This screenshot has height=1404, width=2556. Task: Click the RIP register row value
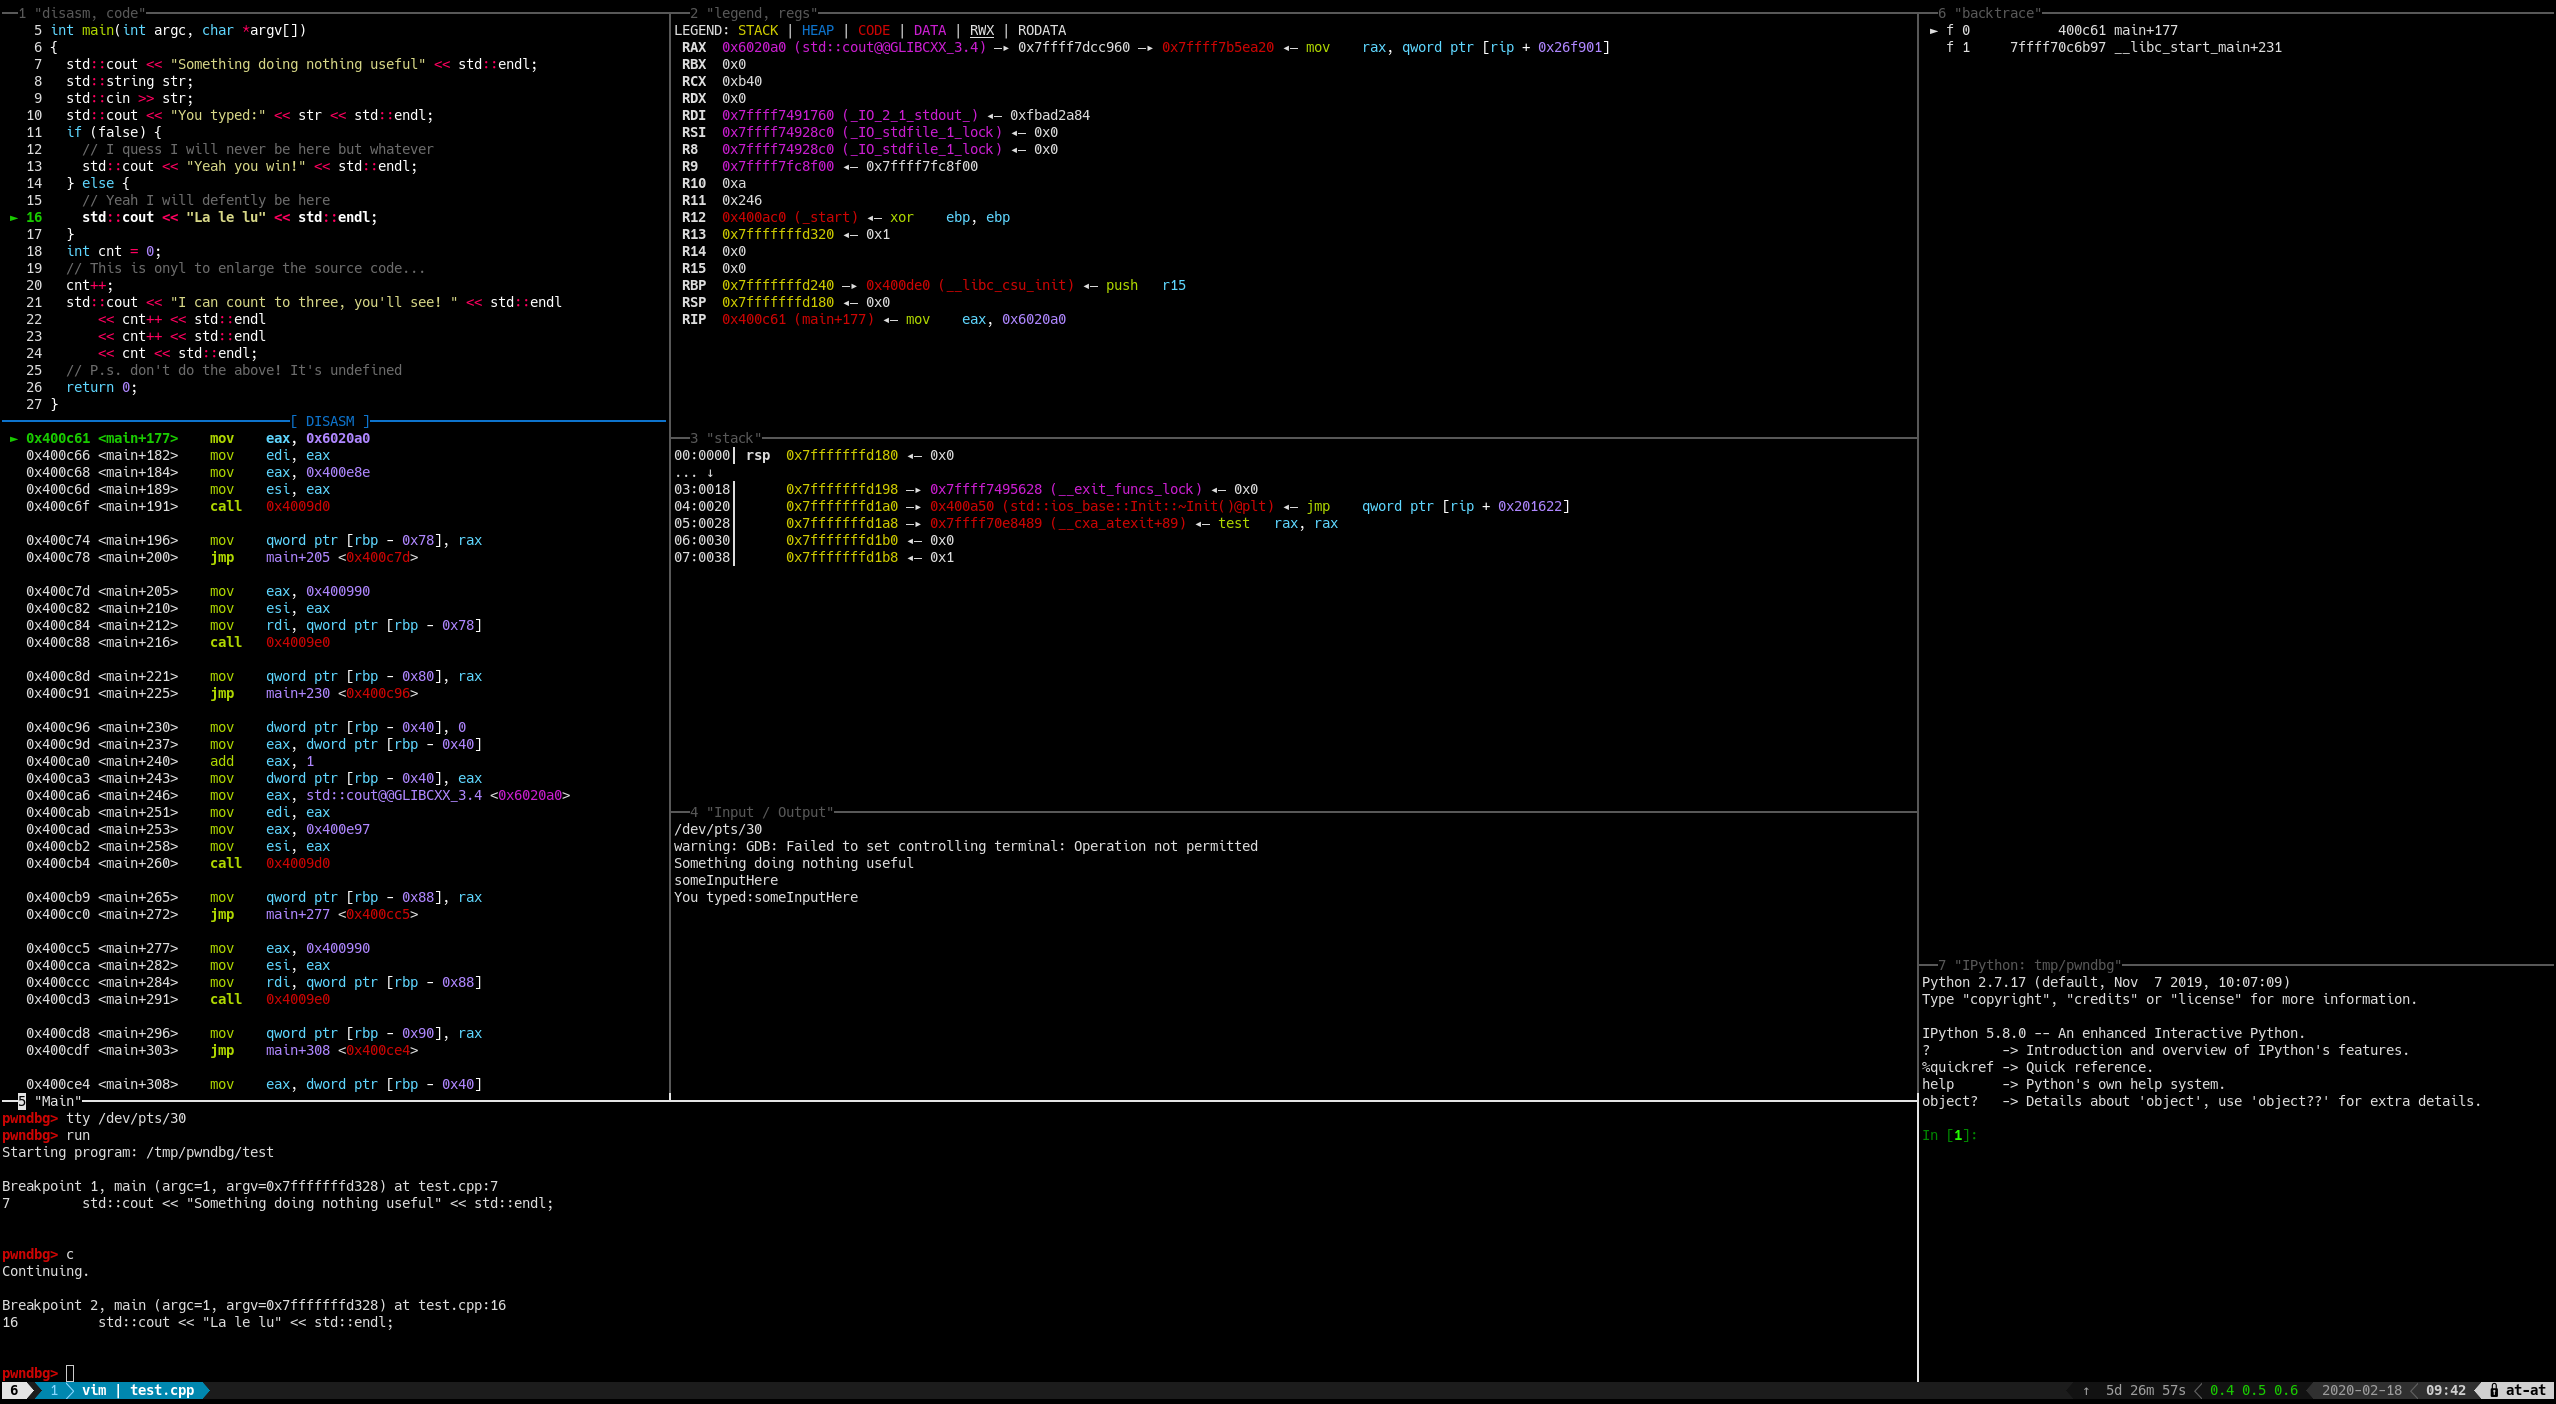coord(753,319)
